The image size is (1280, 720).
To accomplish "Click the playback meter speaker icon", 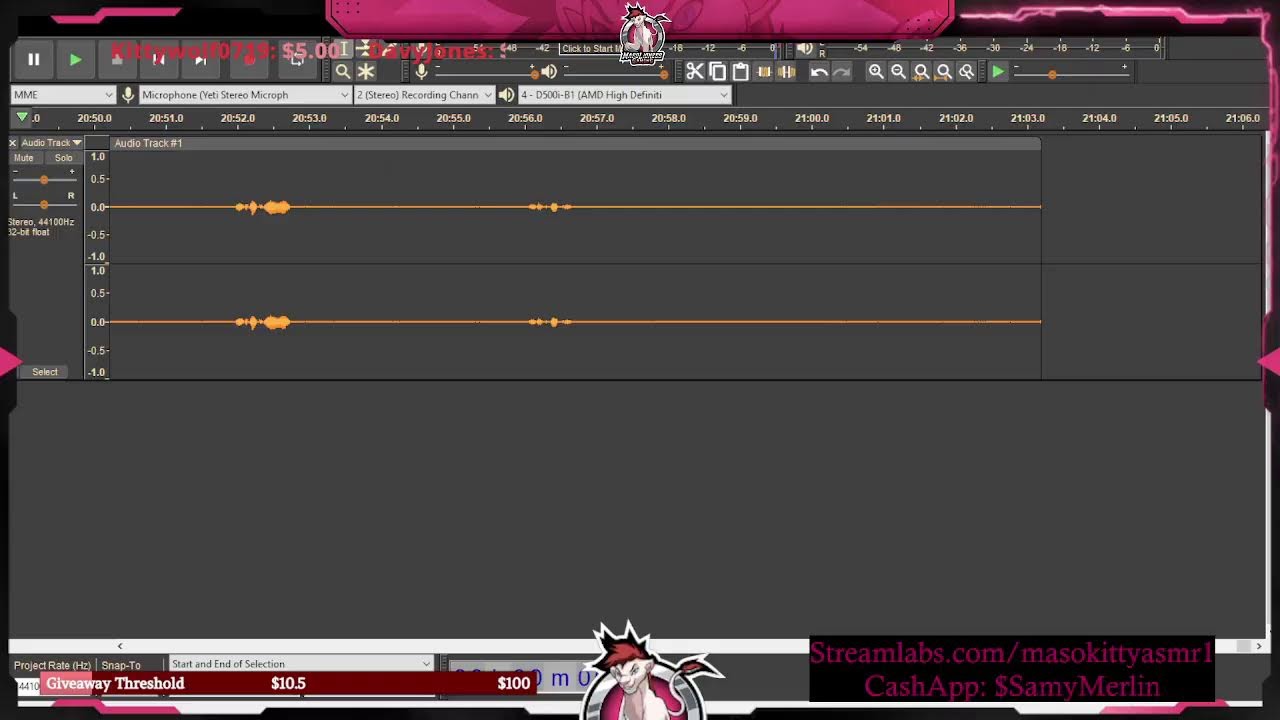I will click(x=805, y=48).
